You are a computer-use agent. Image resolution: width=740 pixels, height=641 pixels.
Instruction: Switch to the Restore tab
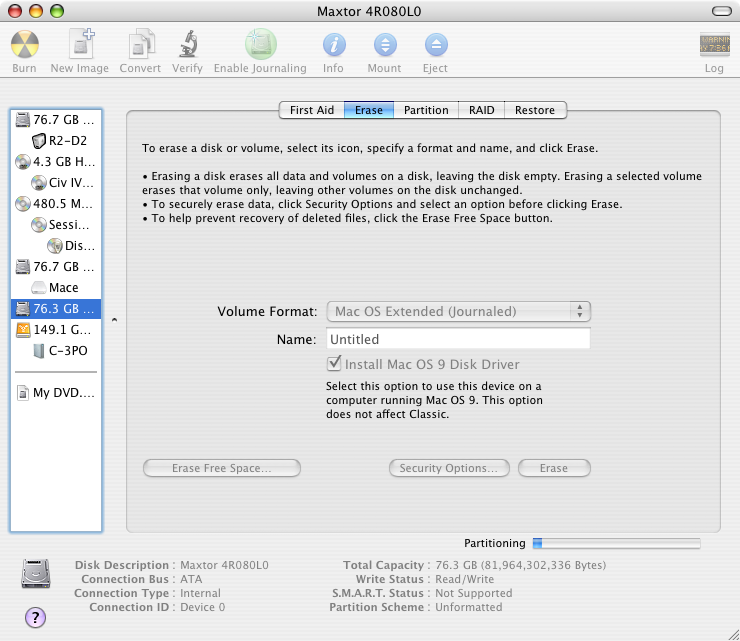point(535,110)
